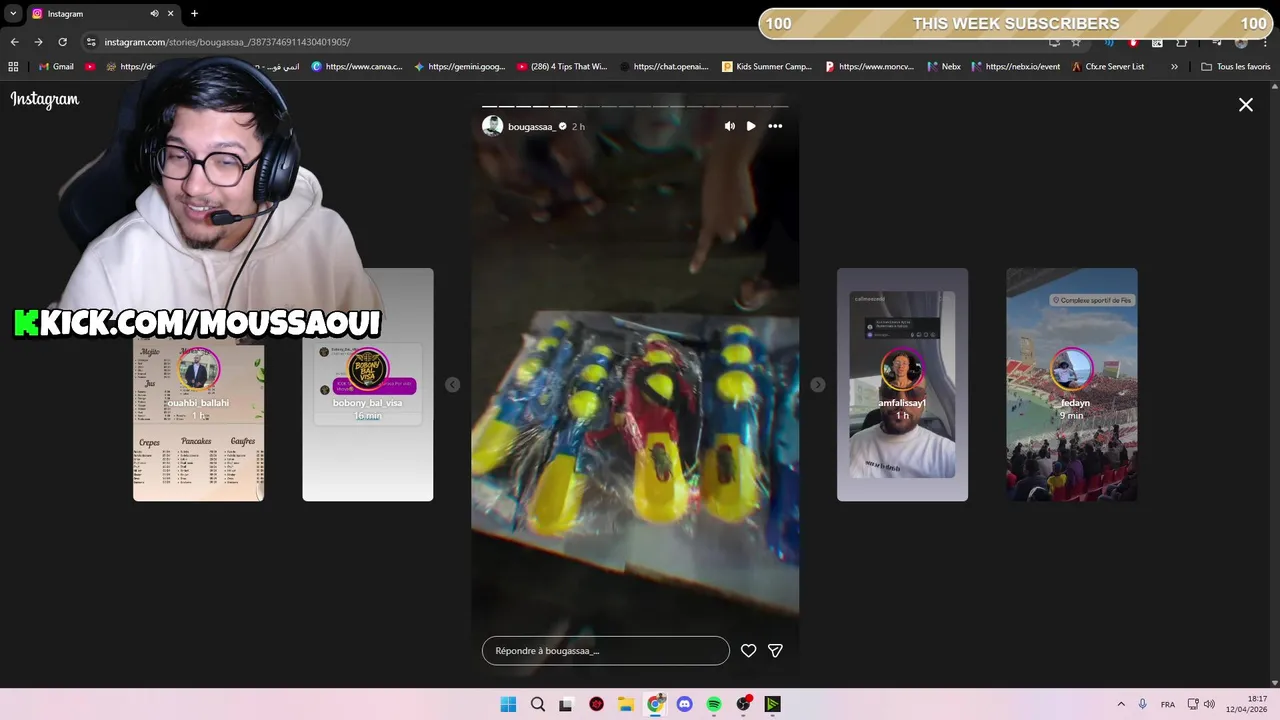Open Task View on the taskbar
Screen dimensions: 1280x720
[x=566, y=704]
